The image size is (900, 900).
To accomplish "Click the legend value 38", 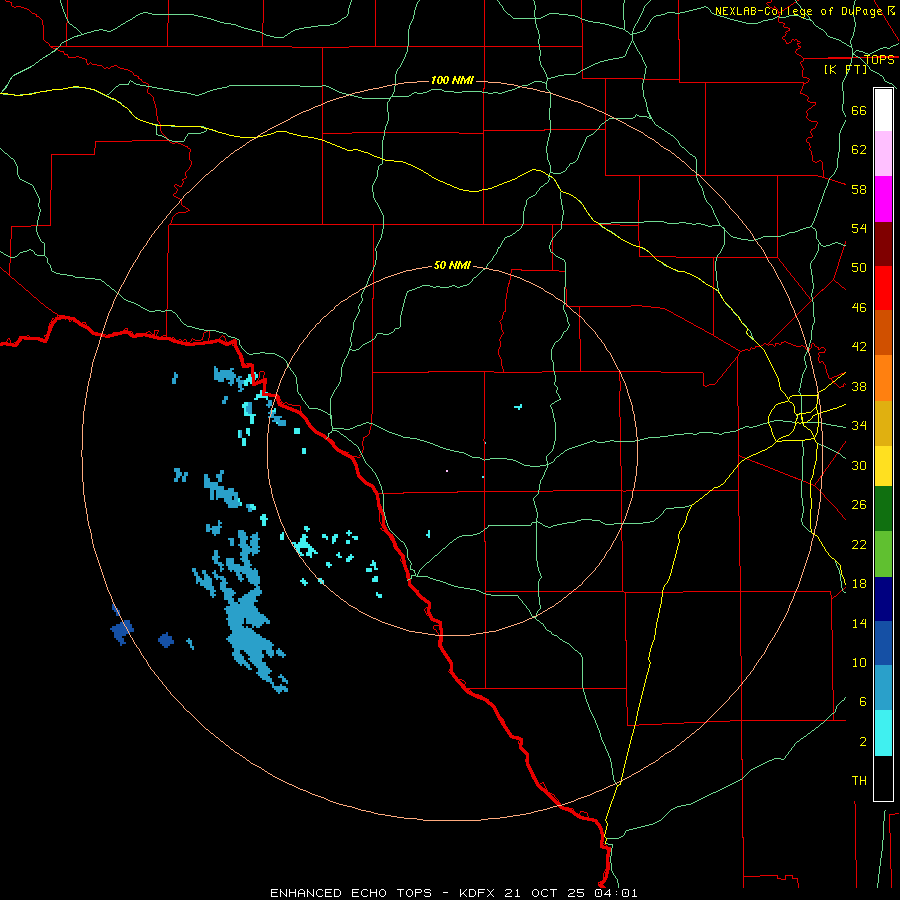I will (859, 386).
